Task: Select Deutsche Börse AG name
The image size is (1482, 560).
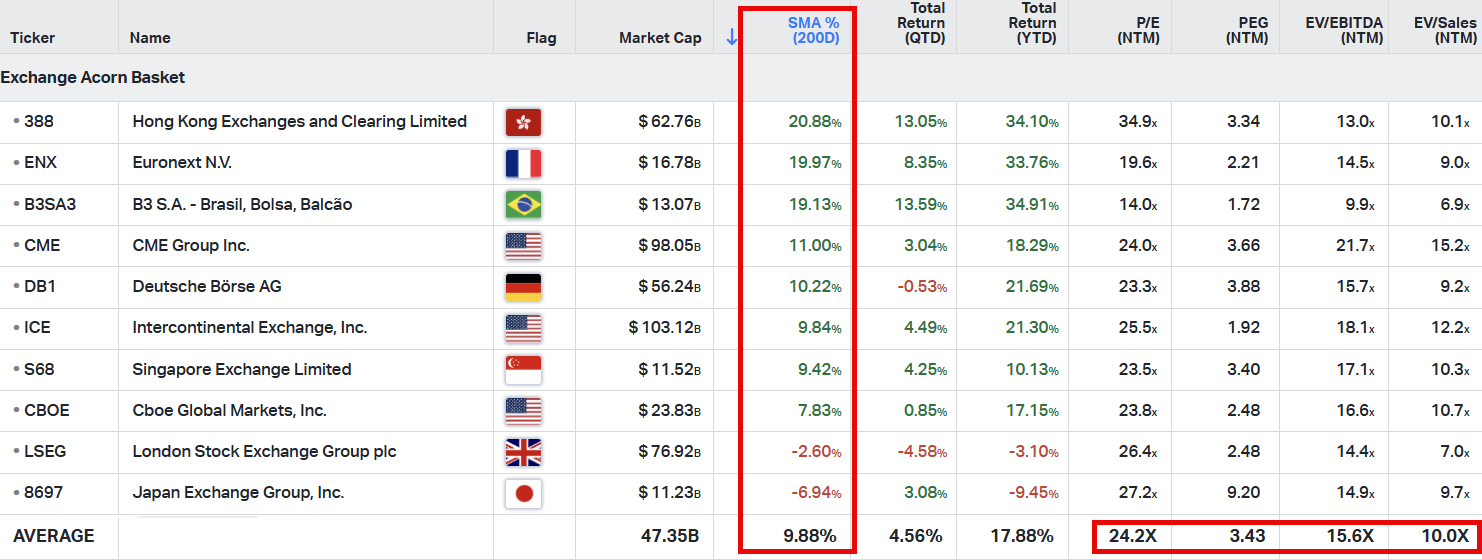Action: [207, 286]
